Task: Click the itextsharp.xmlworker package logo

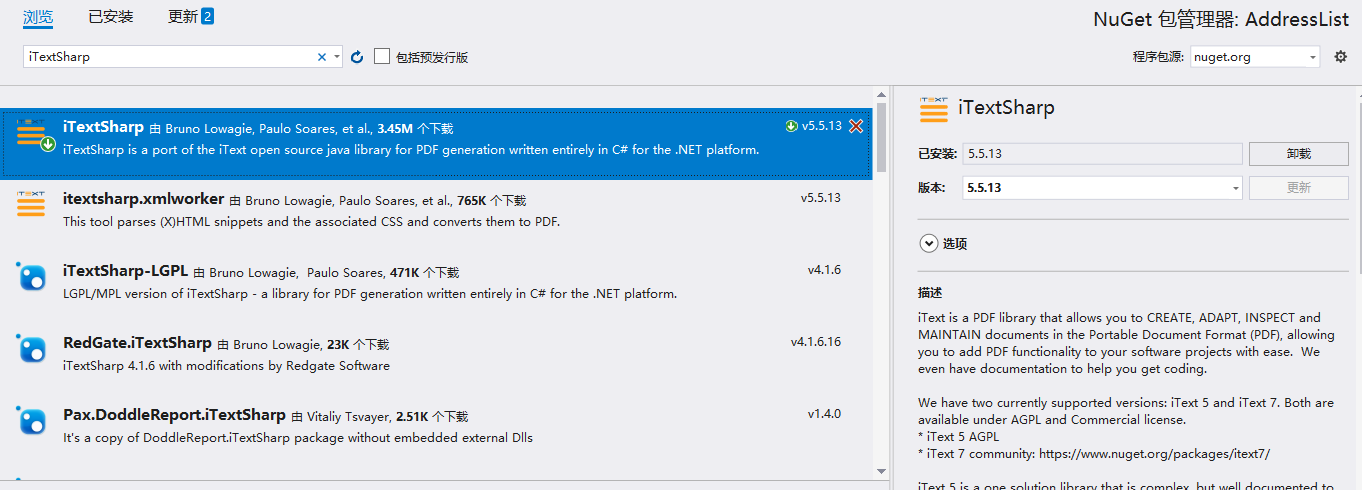Action: 32,206
